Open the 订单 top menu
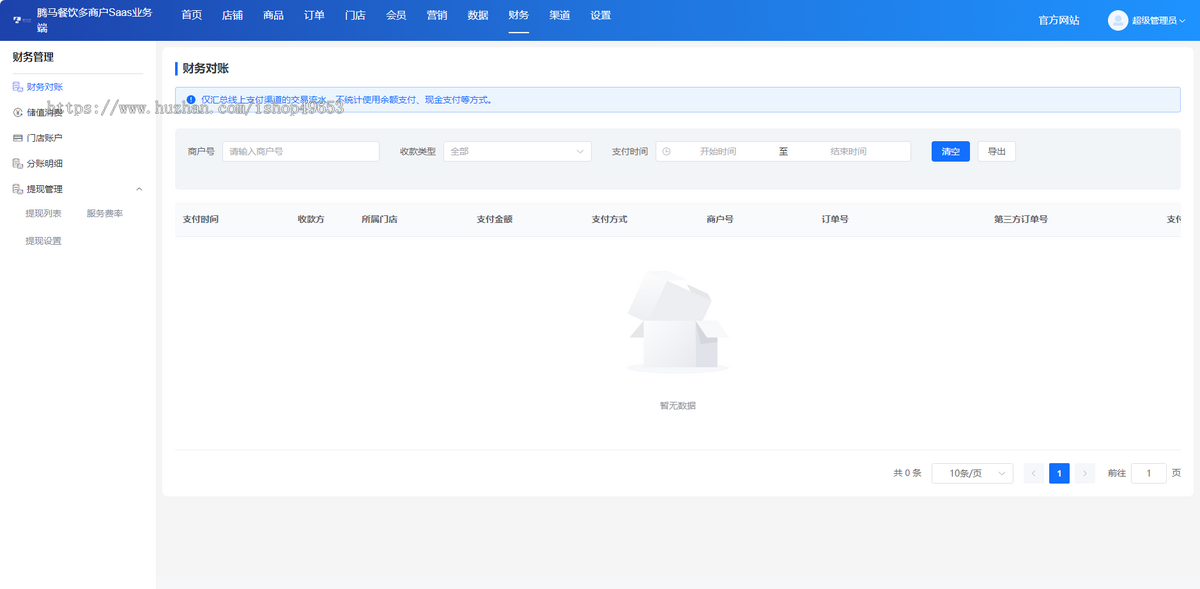Viewport: 1200px width, 589px height. tap(314, 15)
